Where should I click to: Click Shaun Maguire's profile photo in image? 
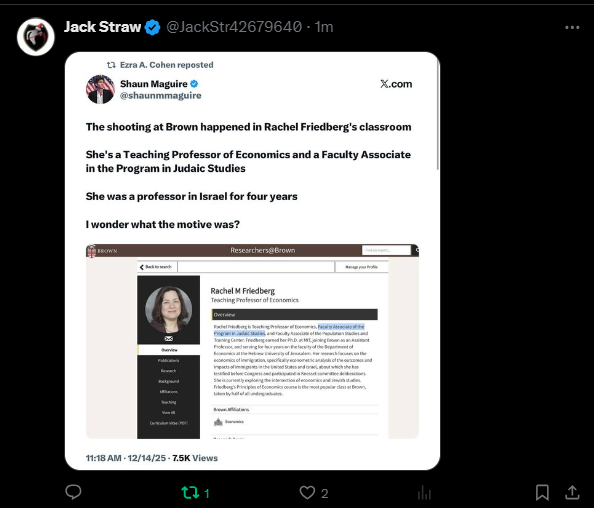pyautogui.click(x=100, y=89)
